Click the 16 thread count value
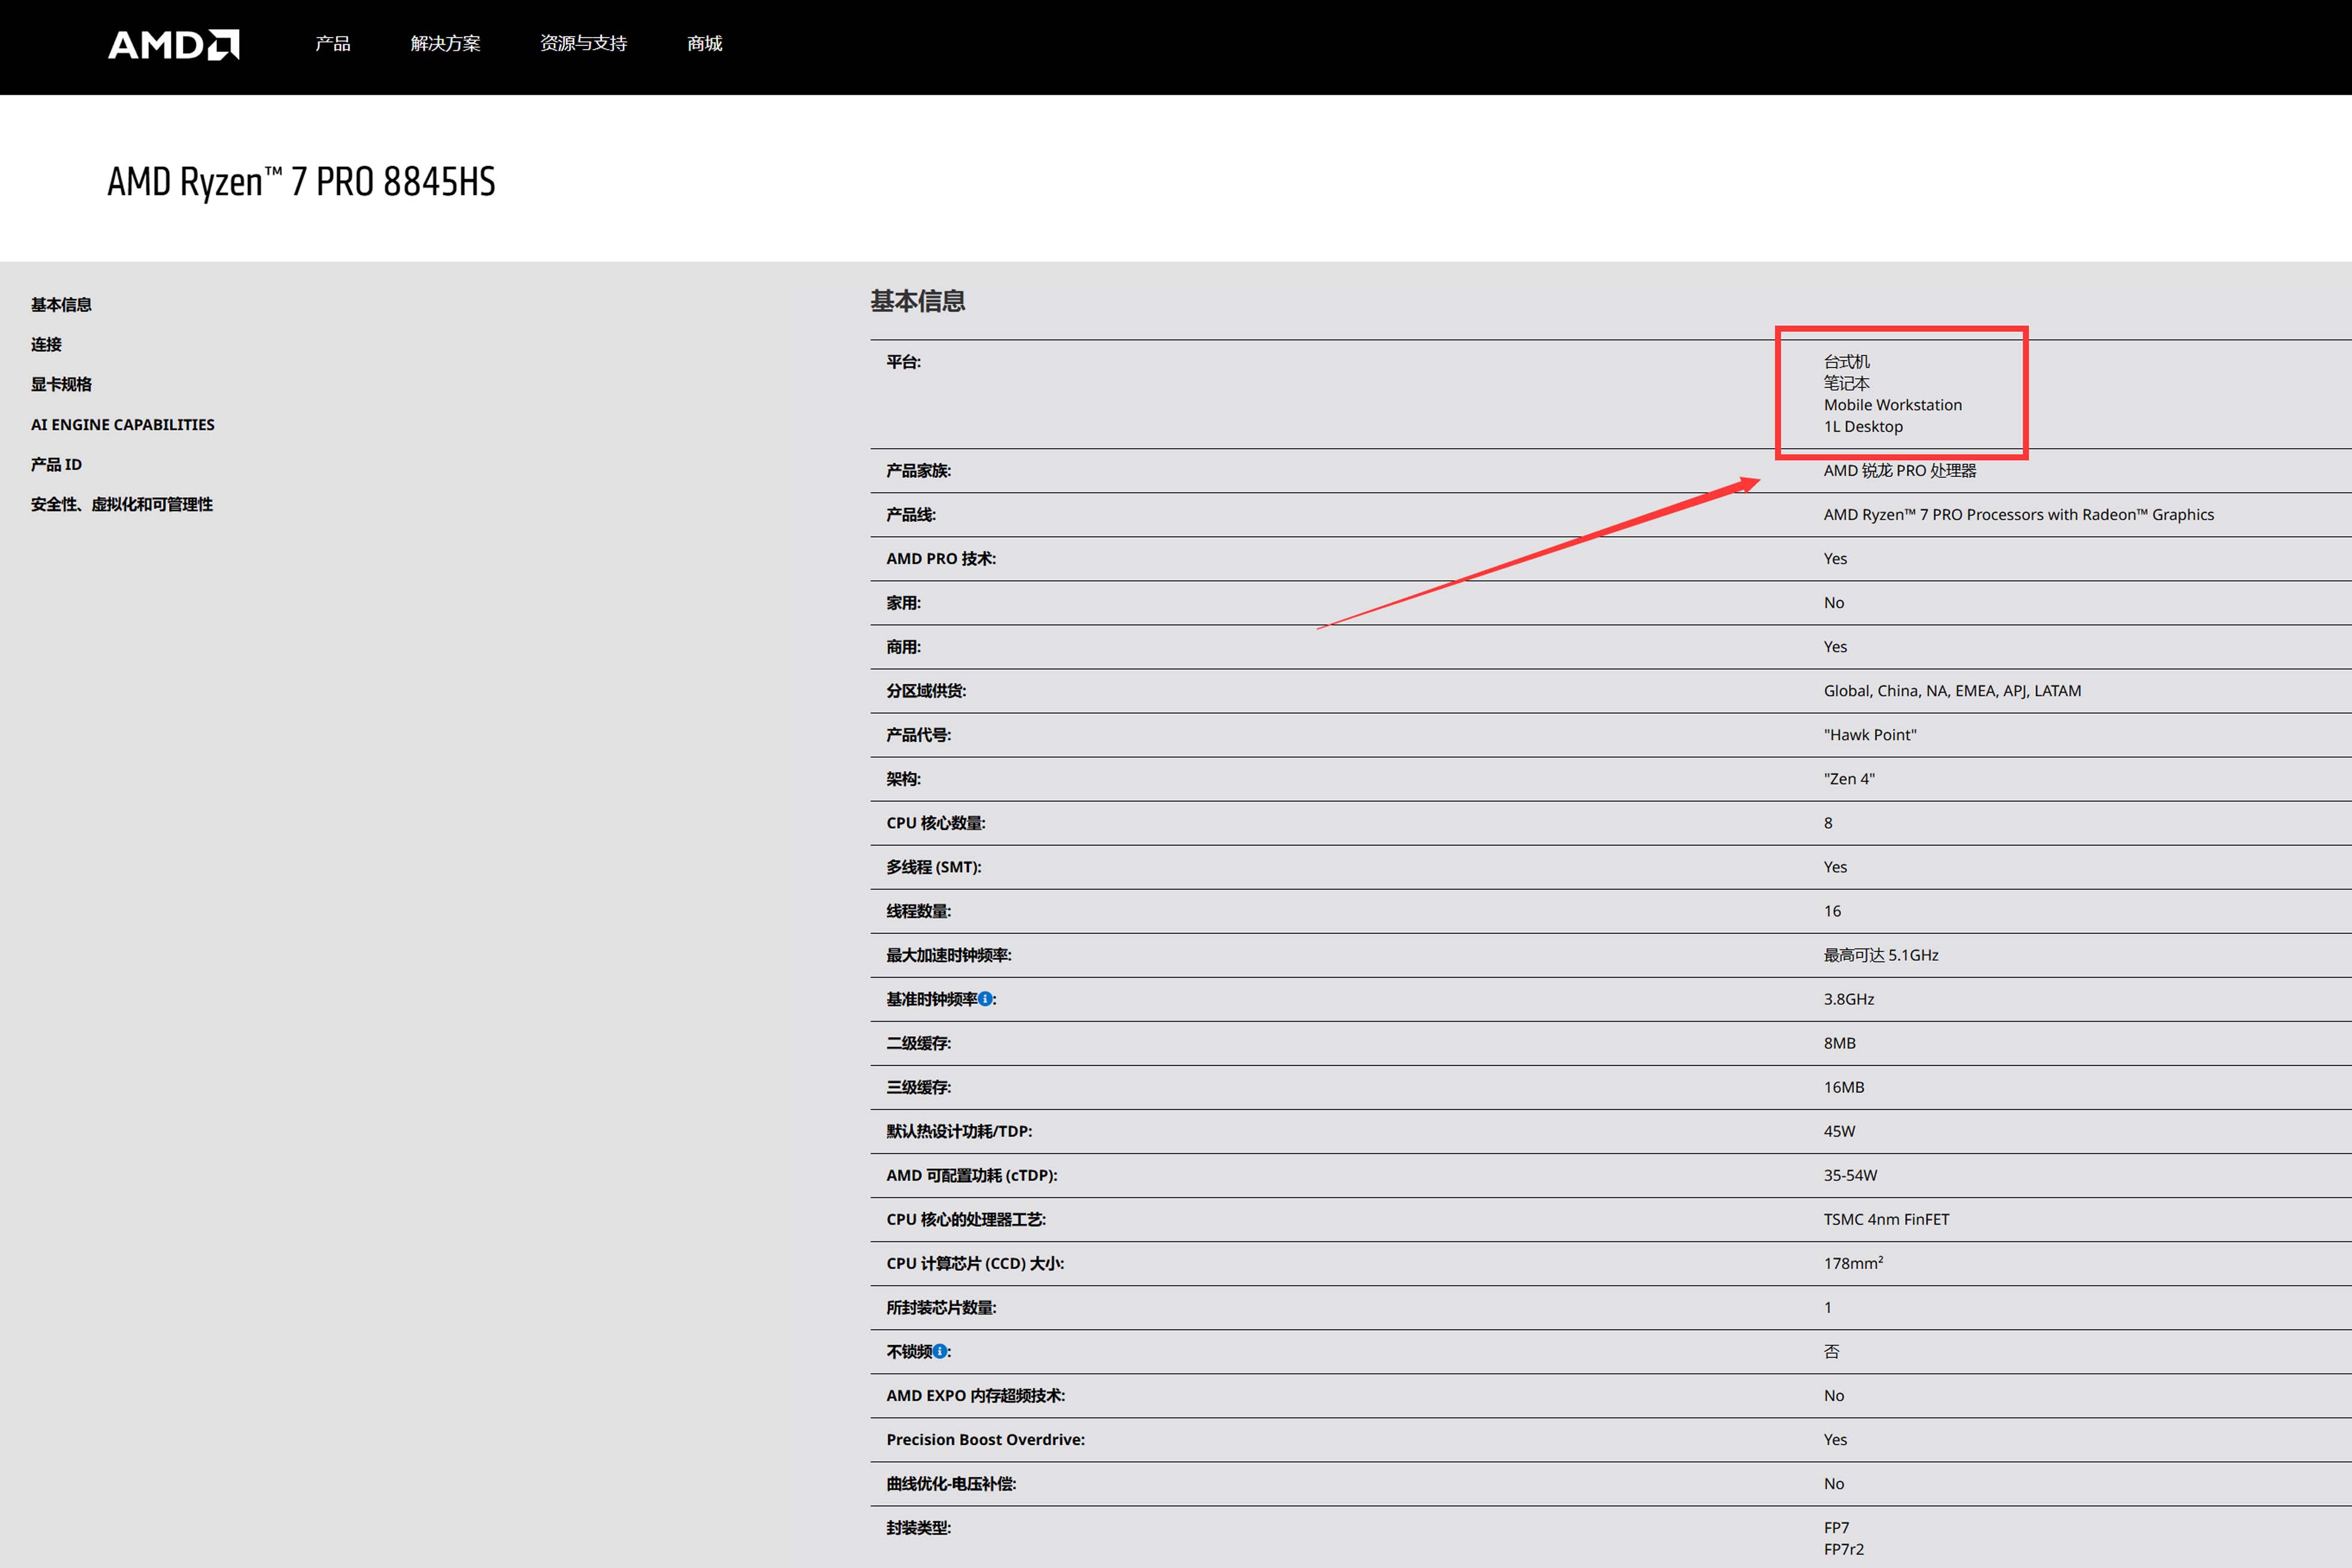 1832,910
